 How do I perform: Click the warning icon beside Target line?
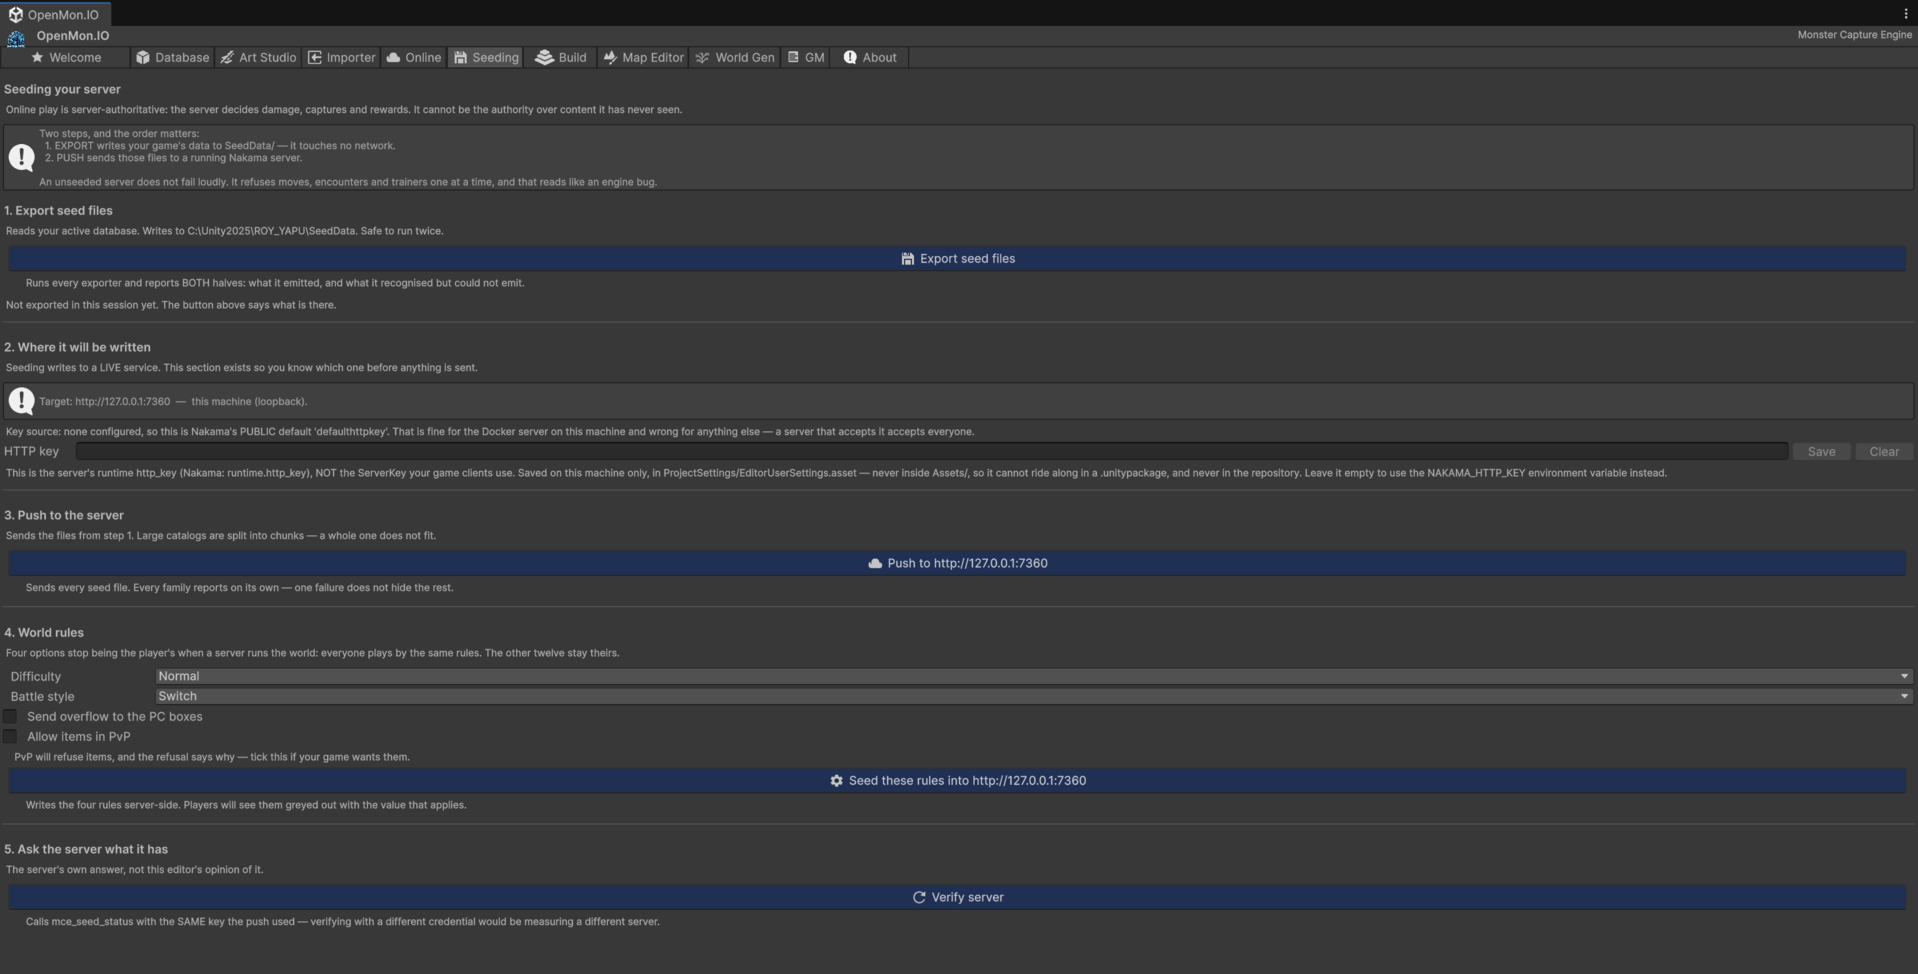point(21,401)
